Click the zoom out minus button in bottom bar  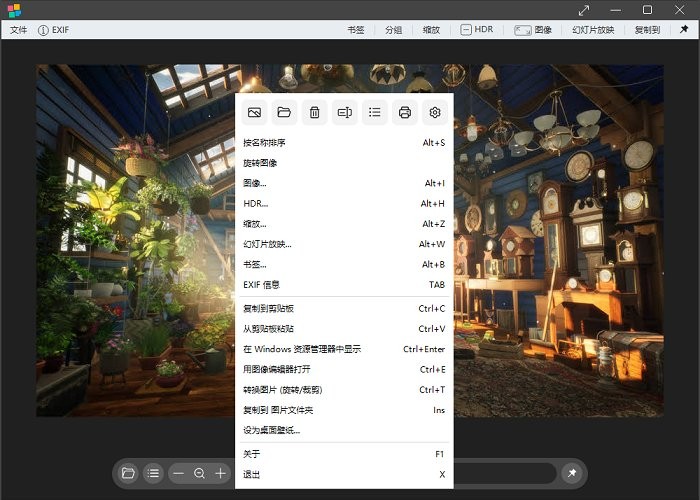point(179,473)
